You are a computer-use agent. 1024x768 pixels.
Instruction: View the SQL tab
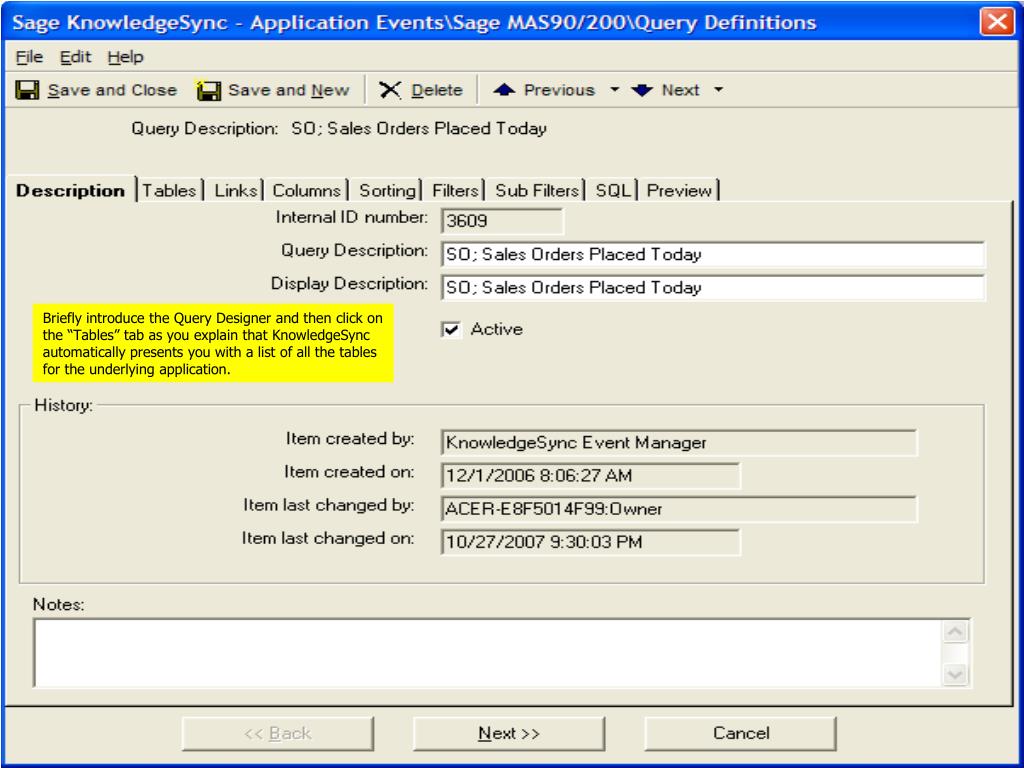tap(613, 190)
